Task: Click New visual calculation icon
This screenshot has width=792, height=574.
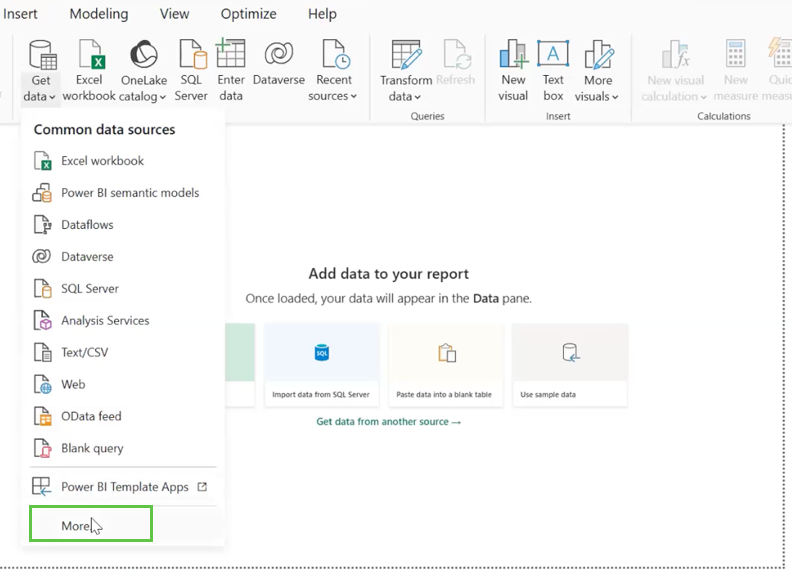Action: (x=675, y=55)
